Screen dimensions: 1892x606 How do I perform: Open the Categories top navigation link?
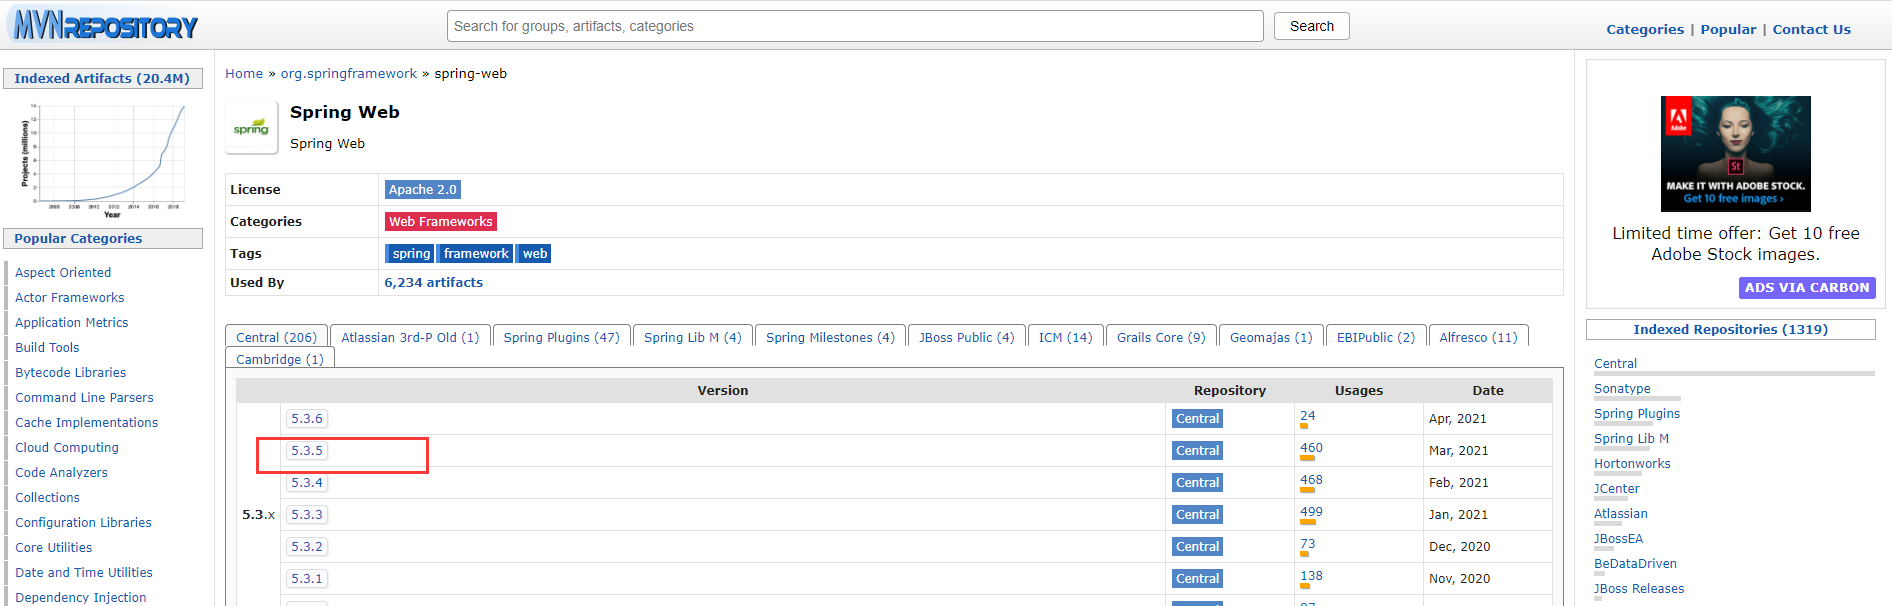[x=1645, y=30]
